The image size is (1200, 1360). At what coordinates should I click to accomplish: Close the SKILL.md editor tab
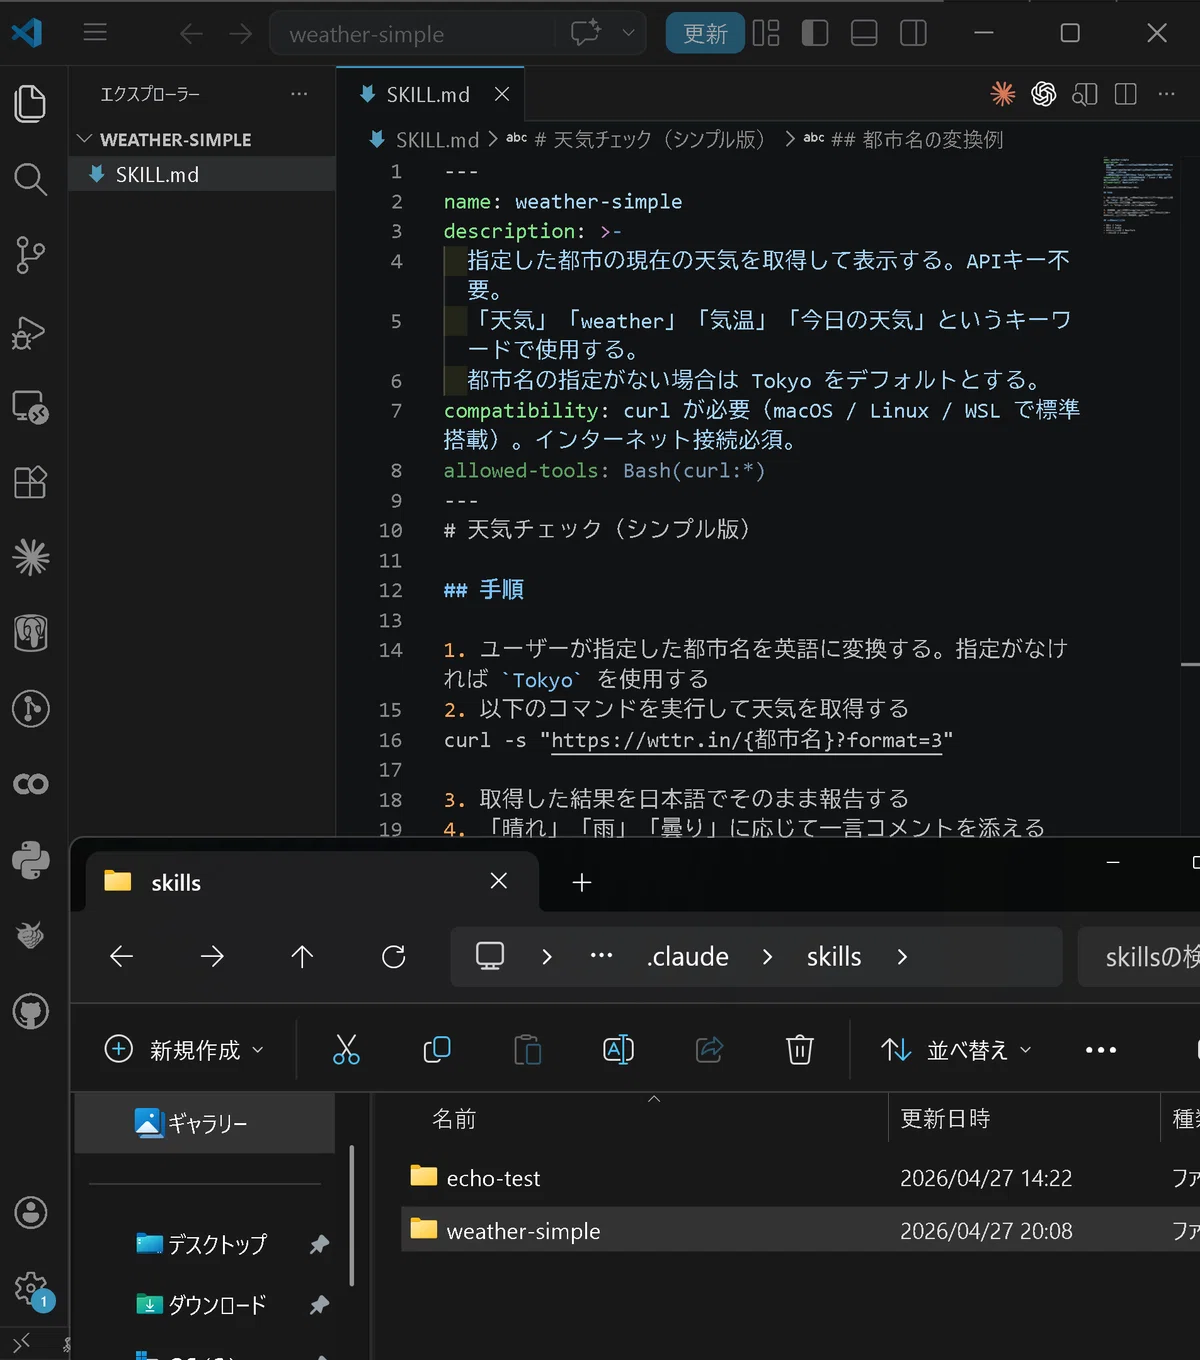point(502,94)
